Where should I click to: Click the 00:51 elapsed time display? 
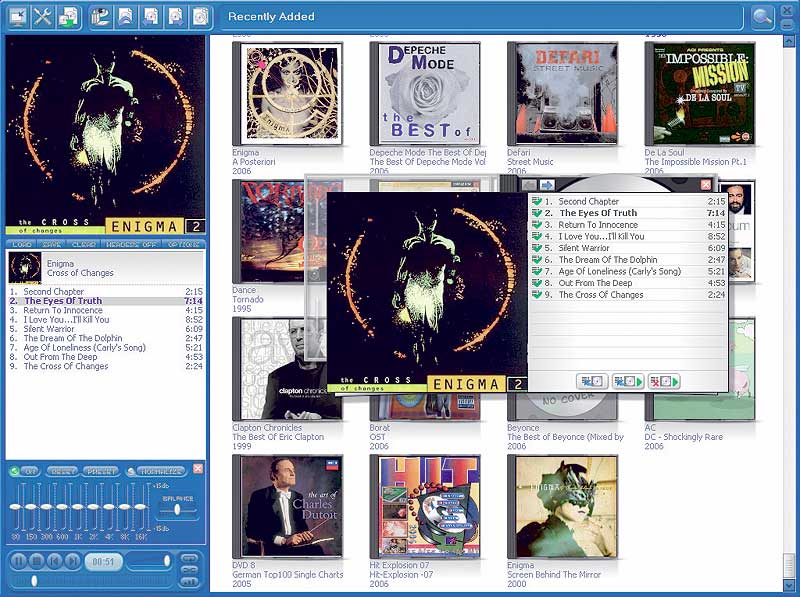coord(103,562)
